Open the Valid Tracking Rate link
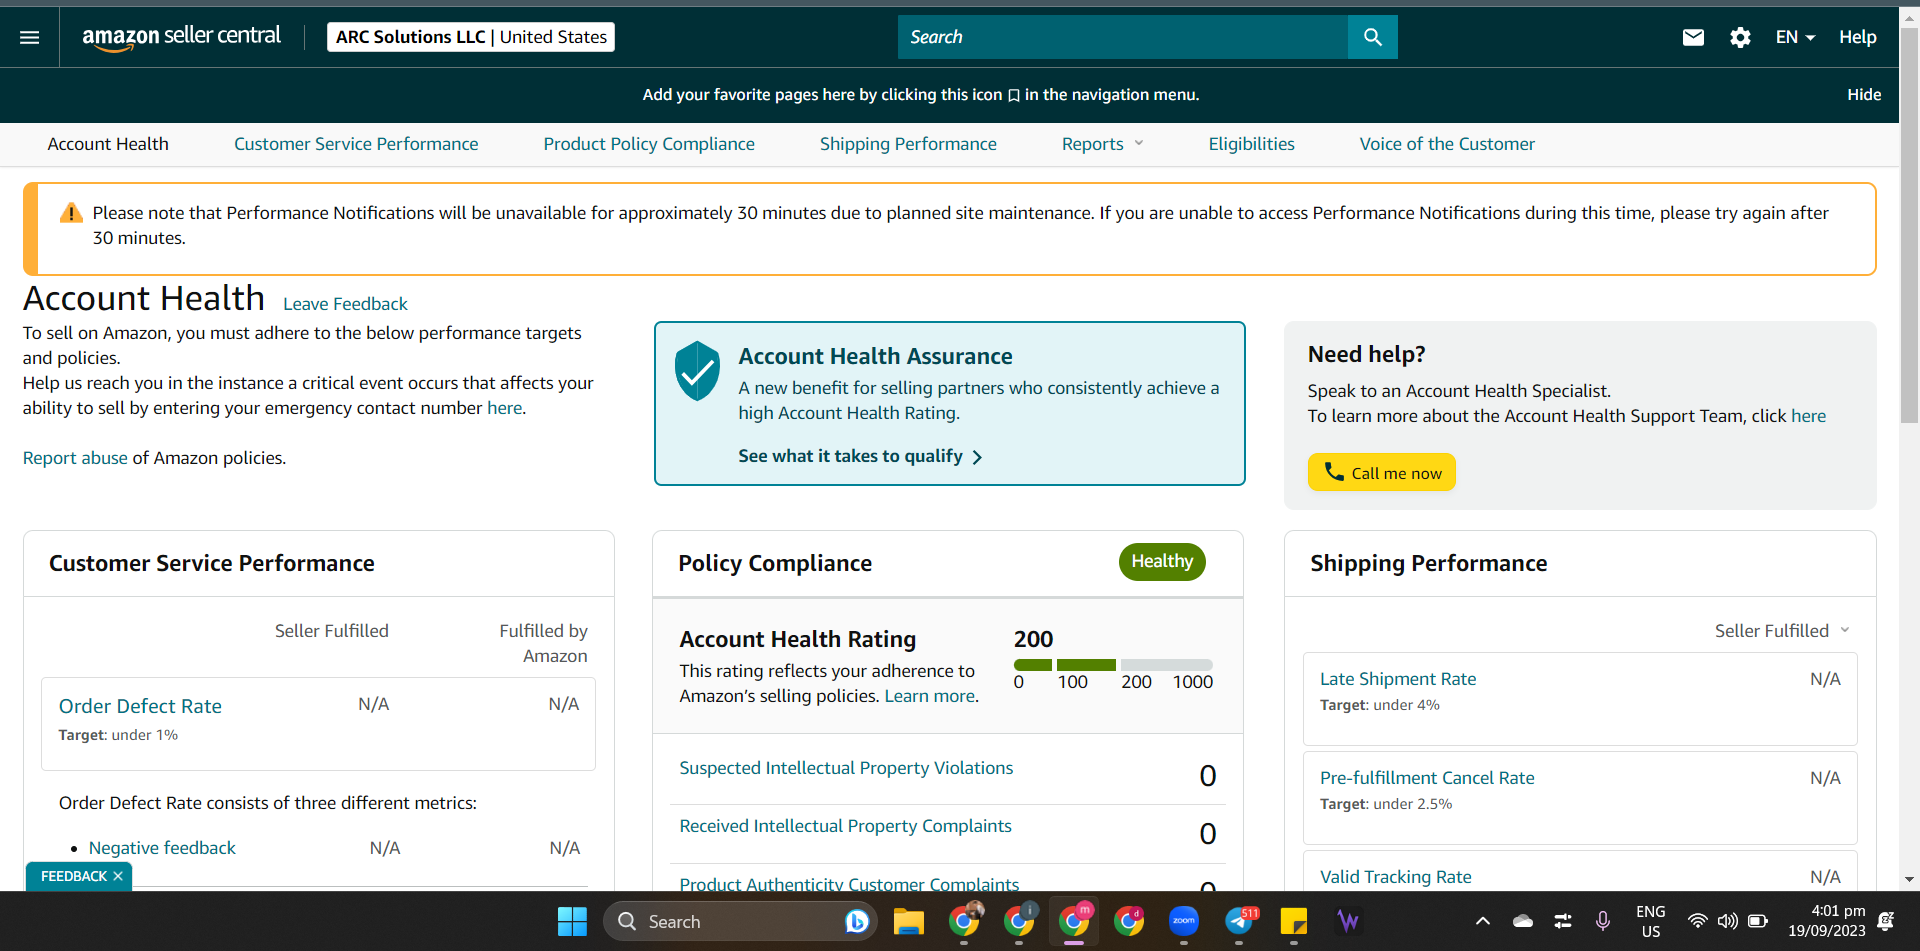 [x=1395, y=877]
